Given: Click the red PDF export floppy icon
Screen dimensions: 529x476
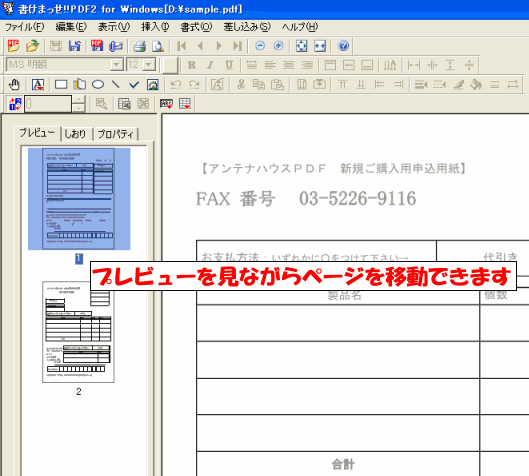Looking at the screenshot, I should (x=97, y=46).
